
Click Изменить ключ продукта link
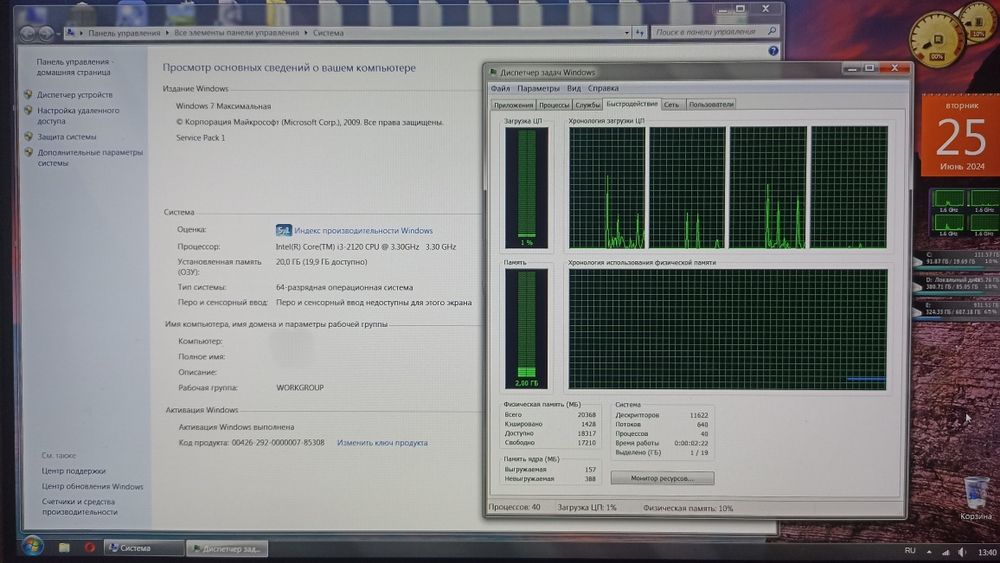(382, 442)
